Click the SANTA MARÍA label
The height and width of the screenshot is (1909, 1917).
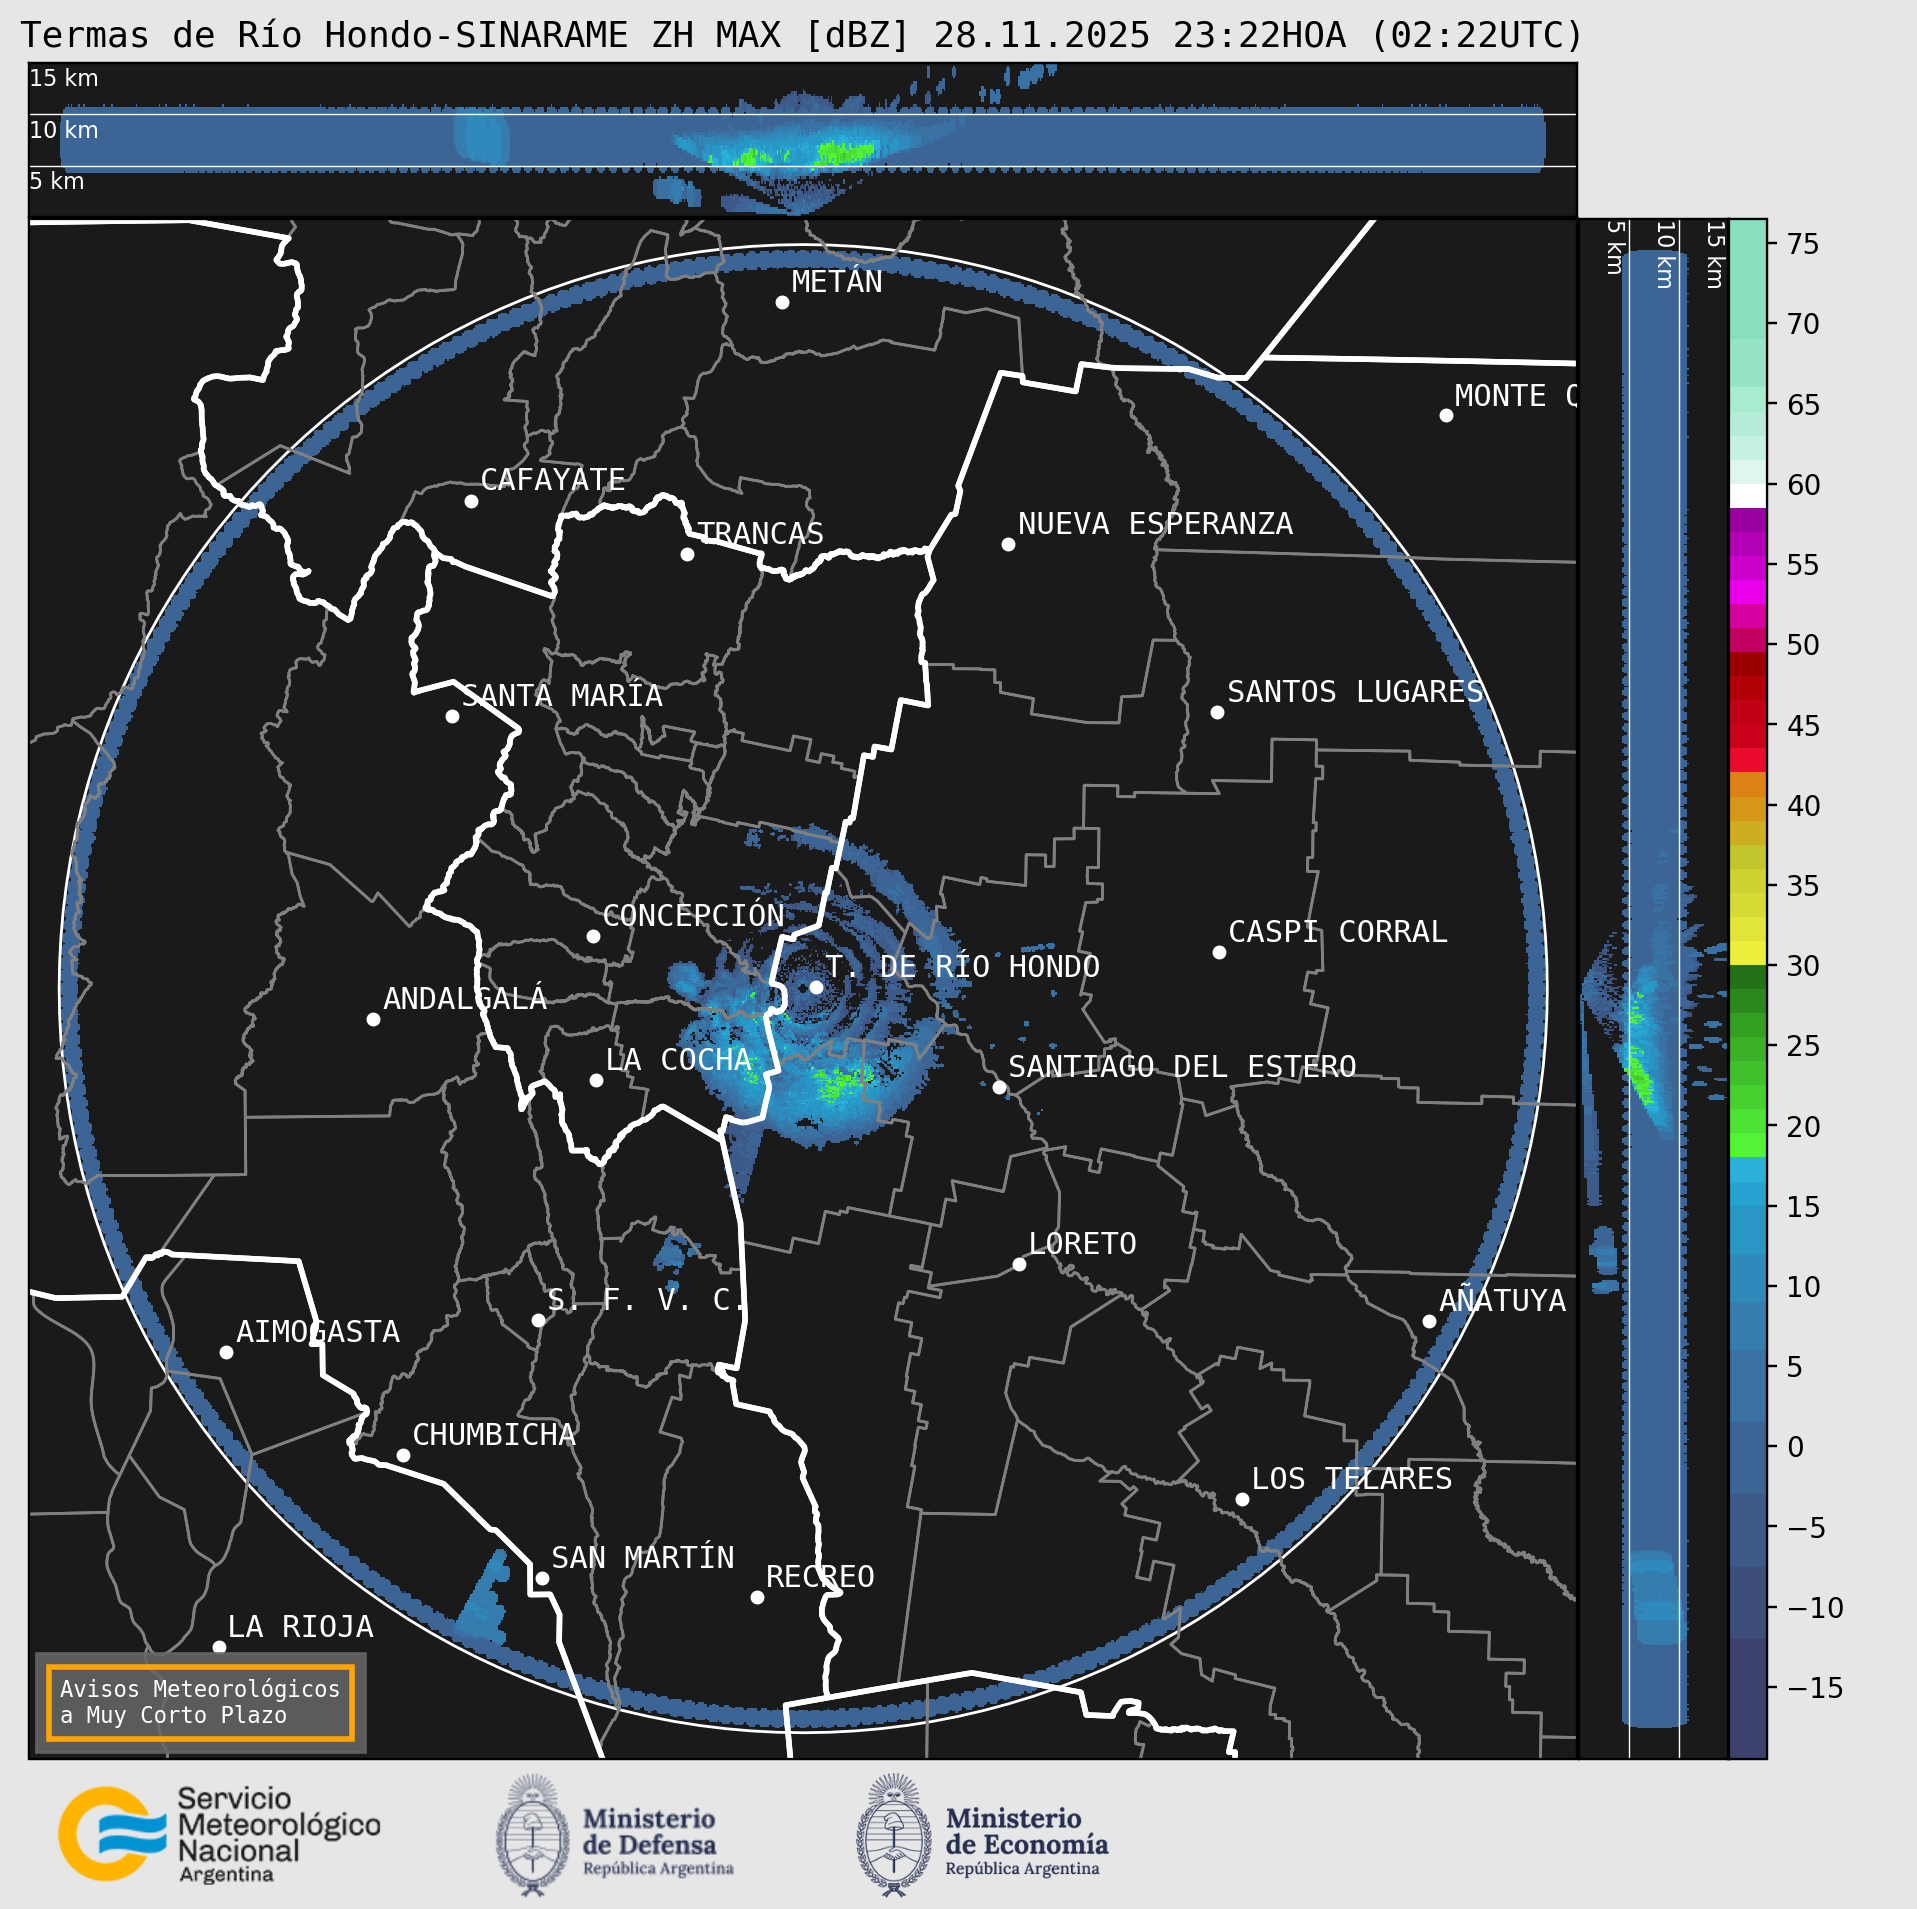pyautogui.click(x=562, y=696)
